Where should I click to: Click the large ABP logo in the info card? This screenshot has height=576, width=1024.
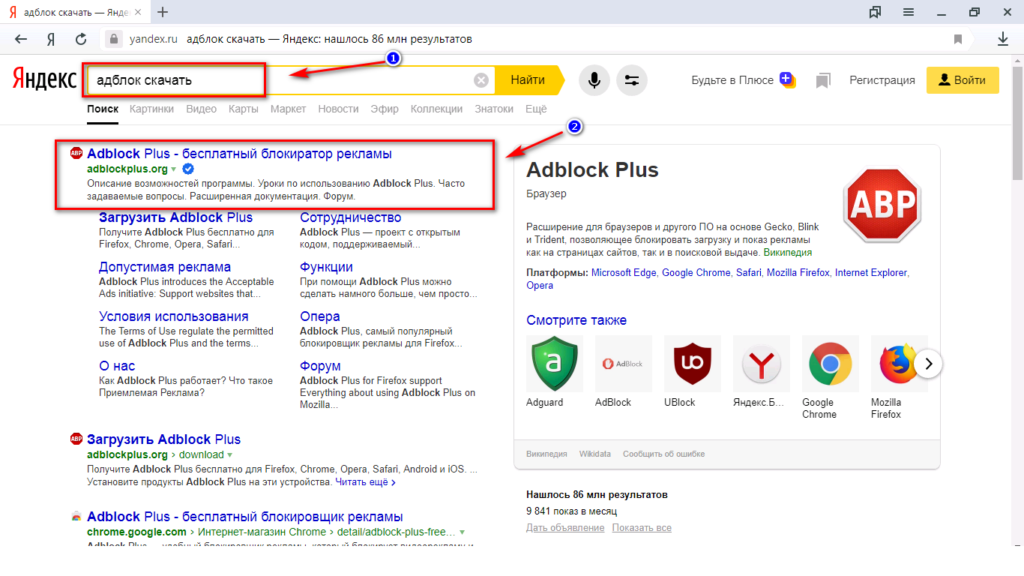pyautogui.click(x=882, y=204)
